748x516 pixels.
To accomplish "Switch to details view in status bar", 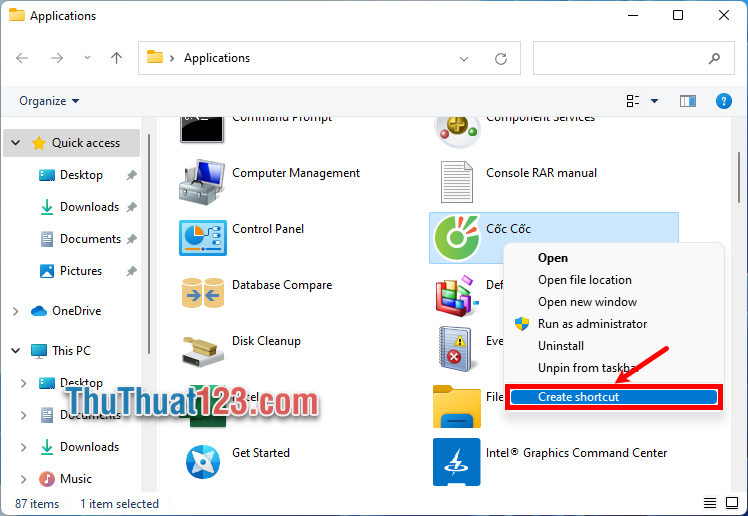I will 710,503.
